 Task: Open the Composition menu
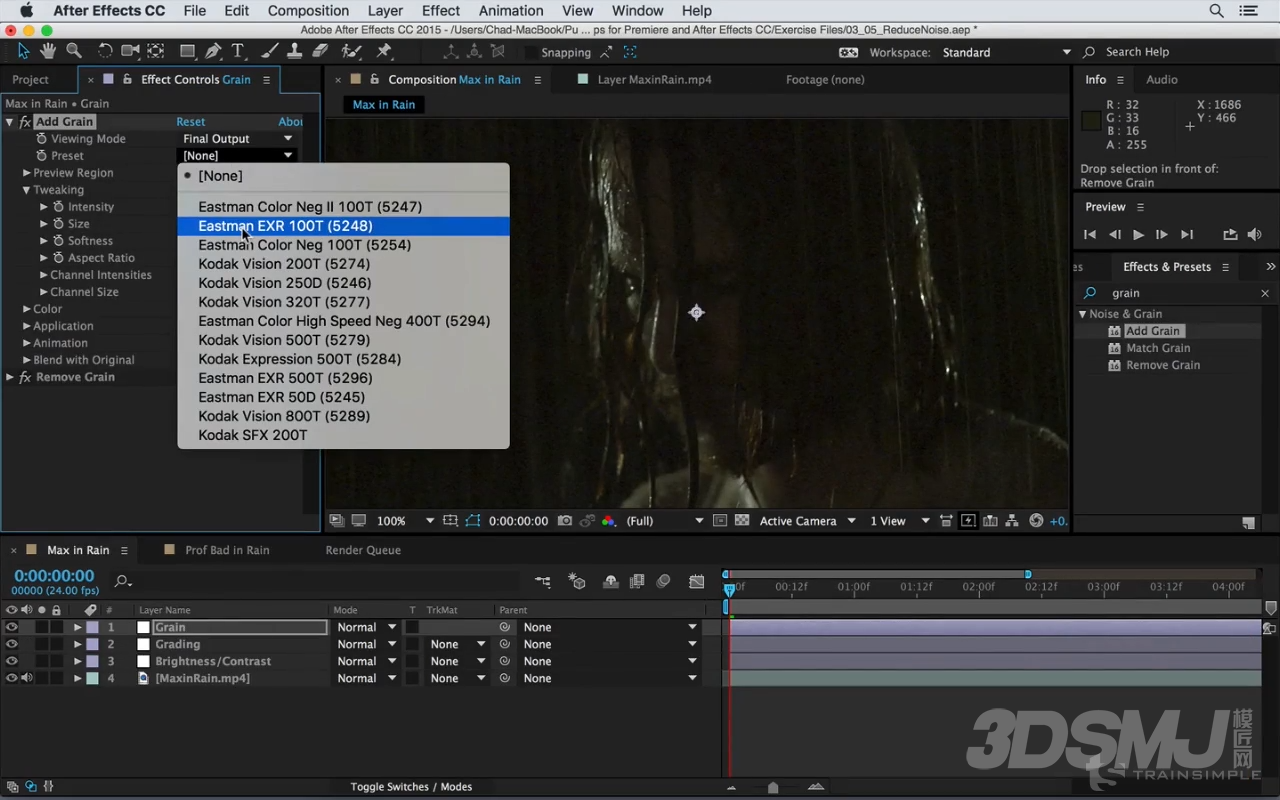tap(308, 11)
